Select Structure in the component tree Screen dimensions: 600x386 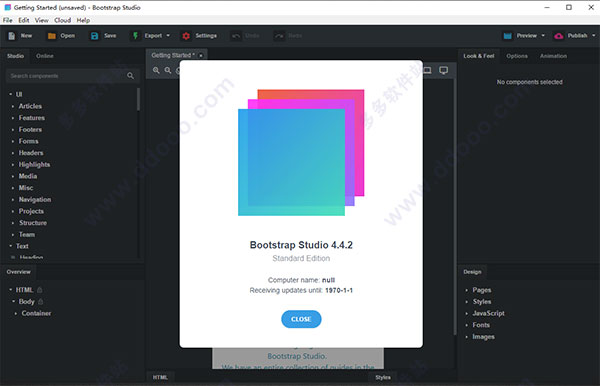click(33, 223)
